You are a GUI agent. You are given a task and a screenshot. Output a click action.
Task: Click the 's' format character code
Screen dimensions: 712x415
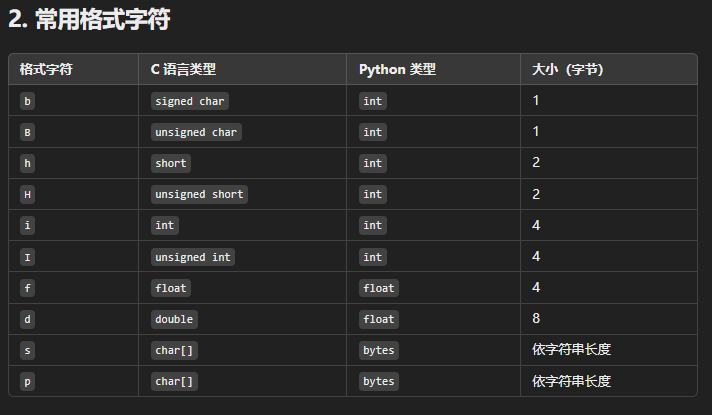tap(27, 351)
